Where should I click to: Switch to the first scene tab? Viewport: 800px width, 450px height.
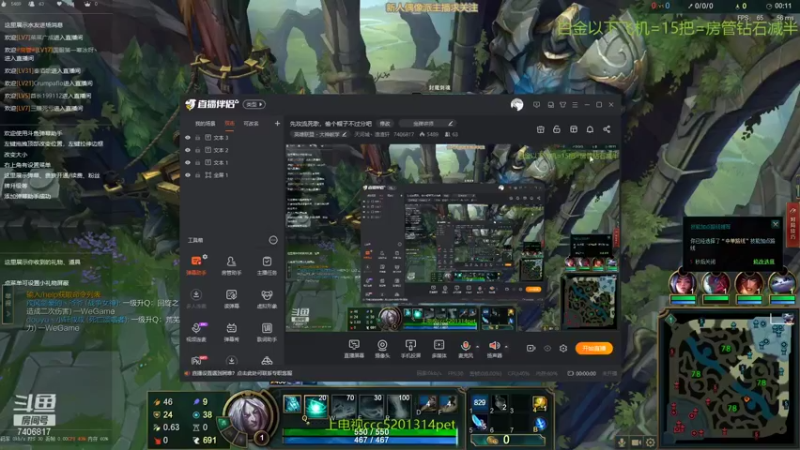click(205, 123)
